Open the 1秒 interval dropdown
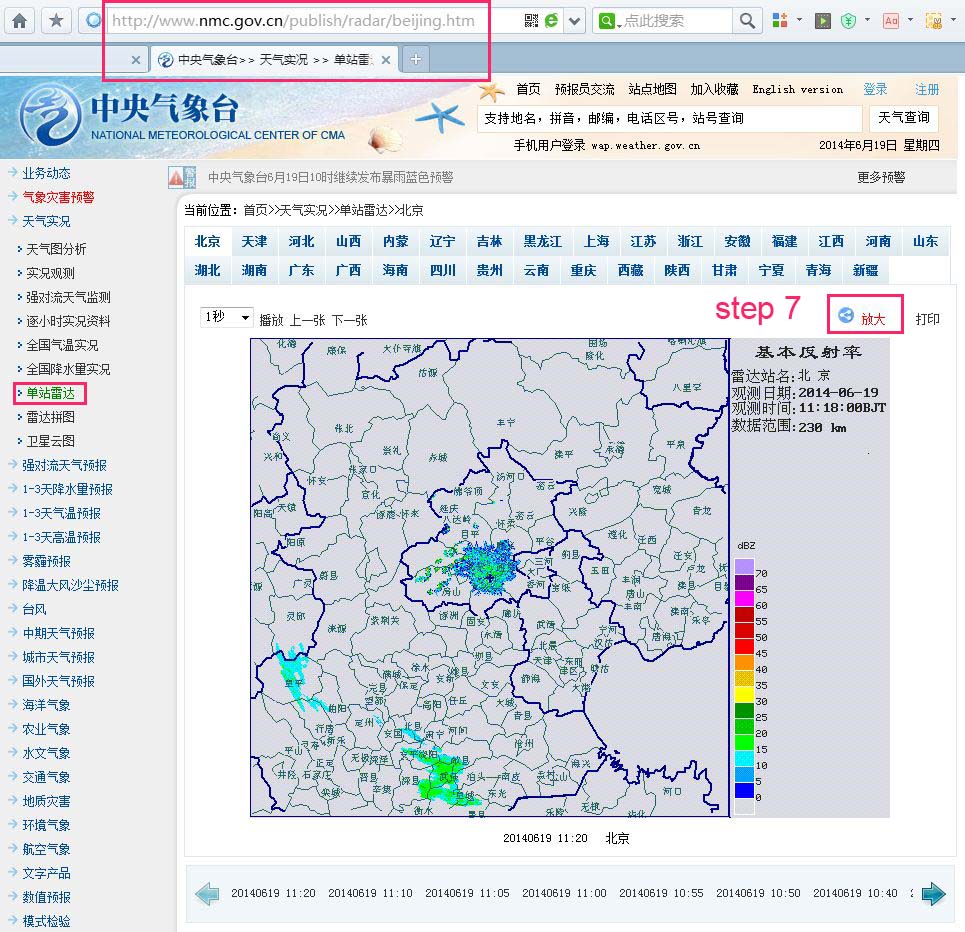This screenshot has width=965, height=932. [226, 317]
